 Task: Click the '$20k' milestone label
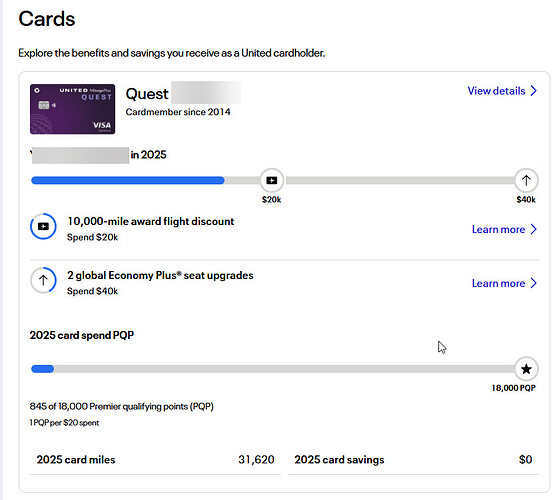point(271,200)
